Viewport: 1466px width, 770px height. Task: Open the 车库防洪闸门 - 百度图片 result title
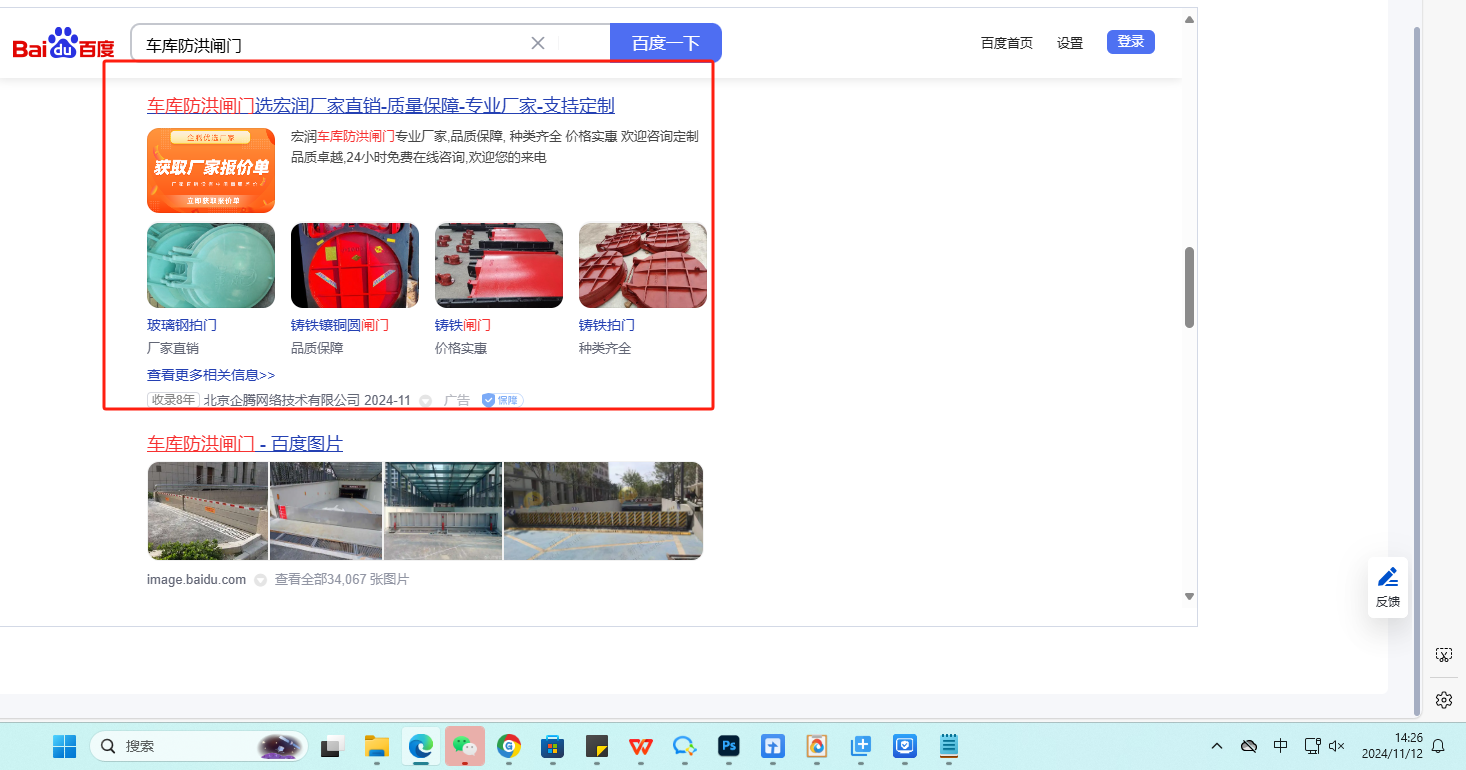tap(245, 443)
